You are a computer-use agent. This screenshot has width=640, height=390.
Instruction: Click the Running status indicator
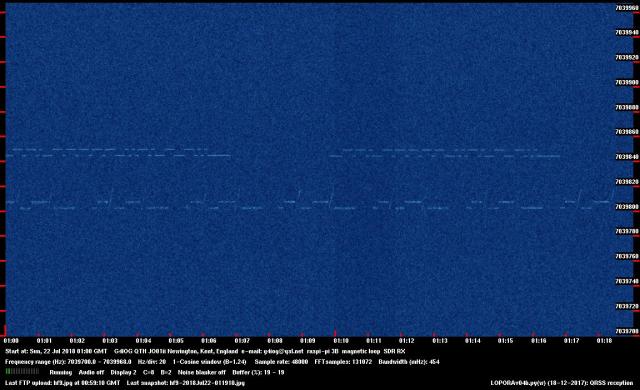pyautogui.click(x=60, y=372)
